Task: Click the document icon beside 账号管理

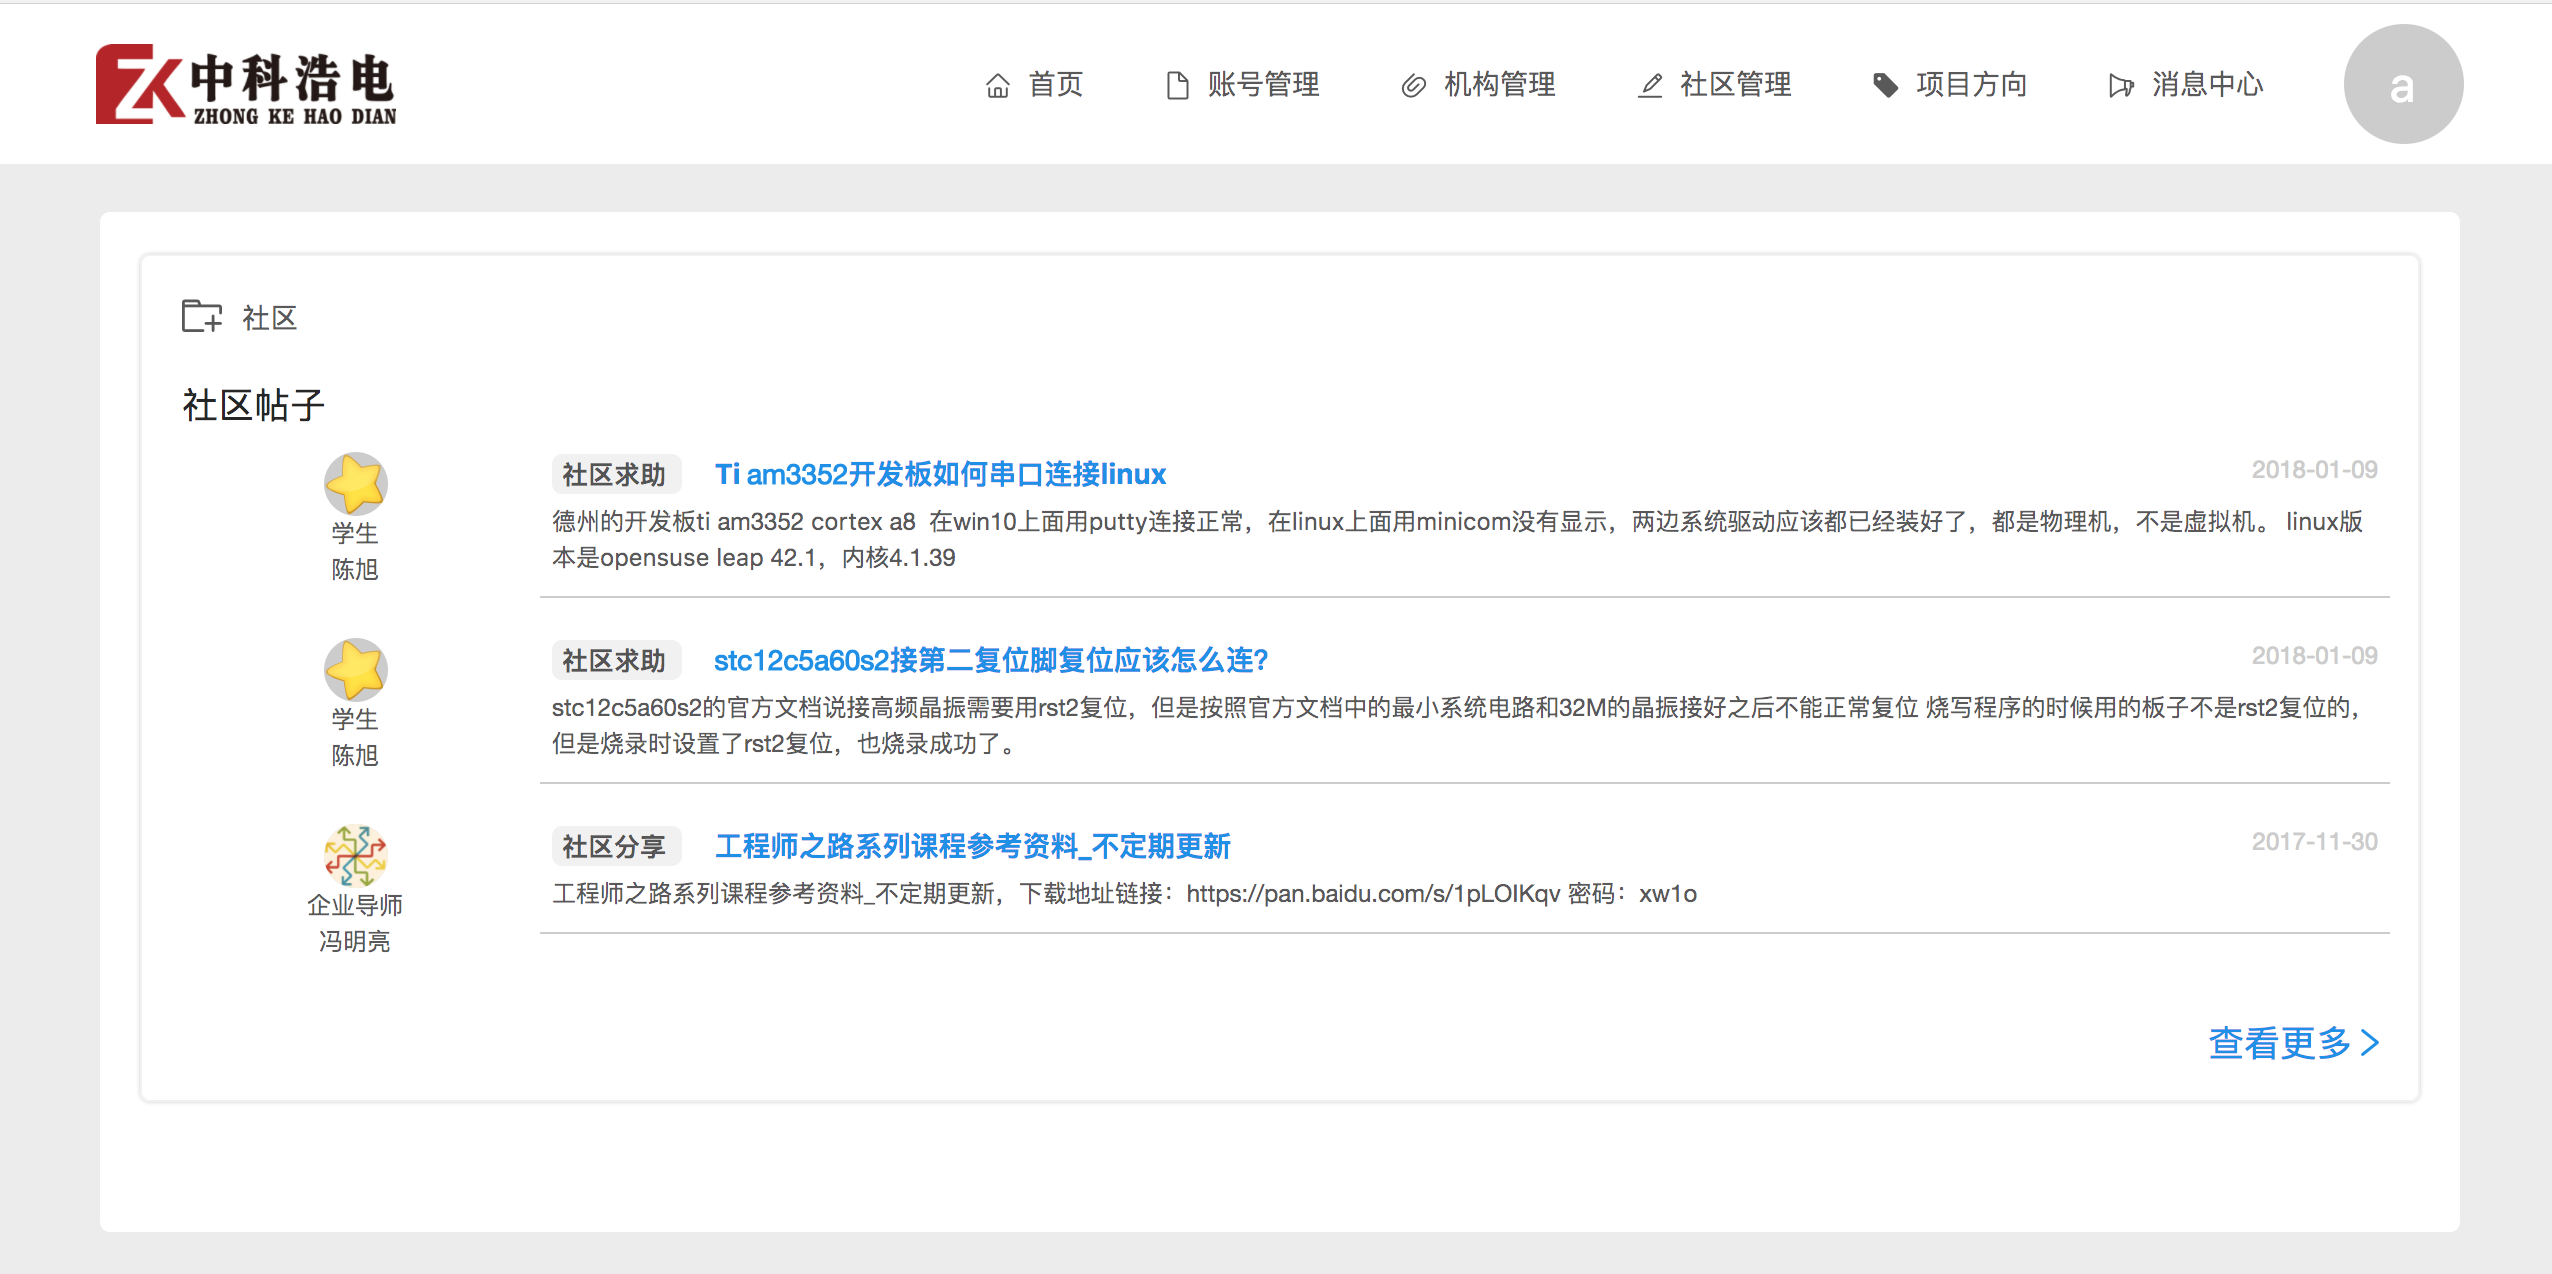Action: tap(1177, 86)
